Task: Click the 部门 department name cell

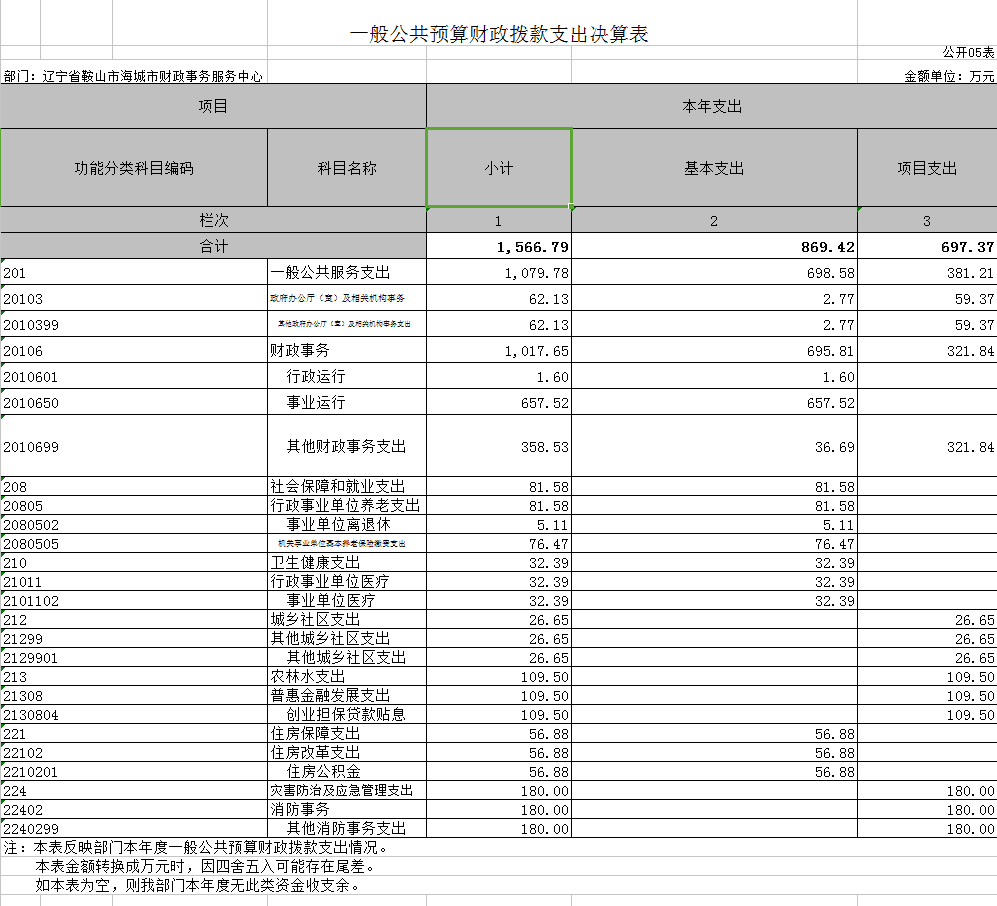Action: click(133, 76)
